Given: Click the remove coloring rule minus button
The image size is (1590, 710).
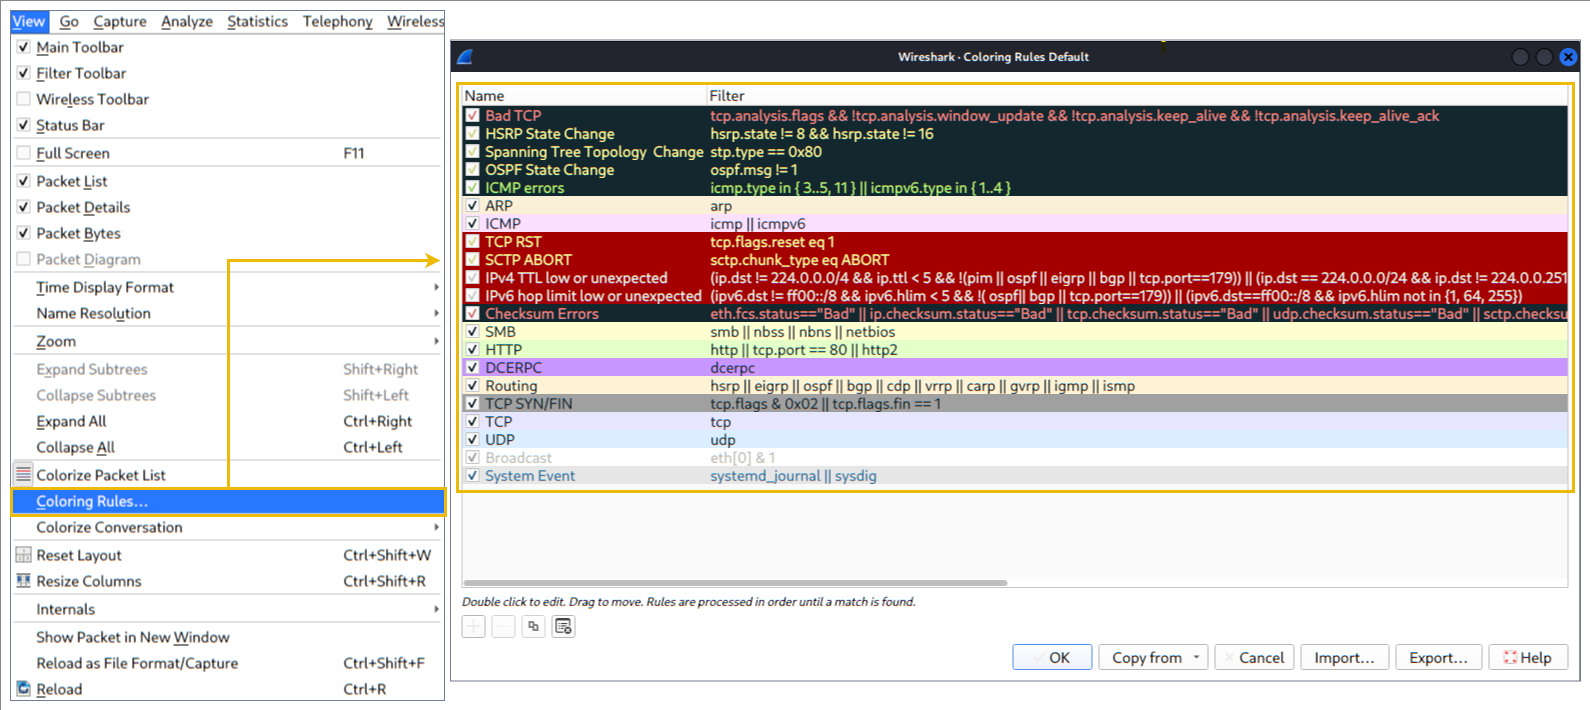Looking at the screenshot, I should coord(504,626).
